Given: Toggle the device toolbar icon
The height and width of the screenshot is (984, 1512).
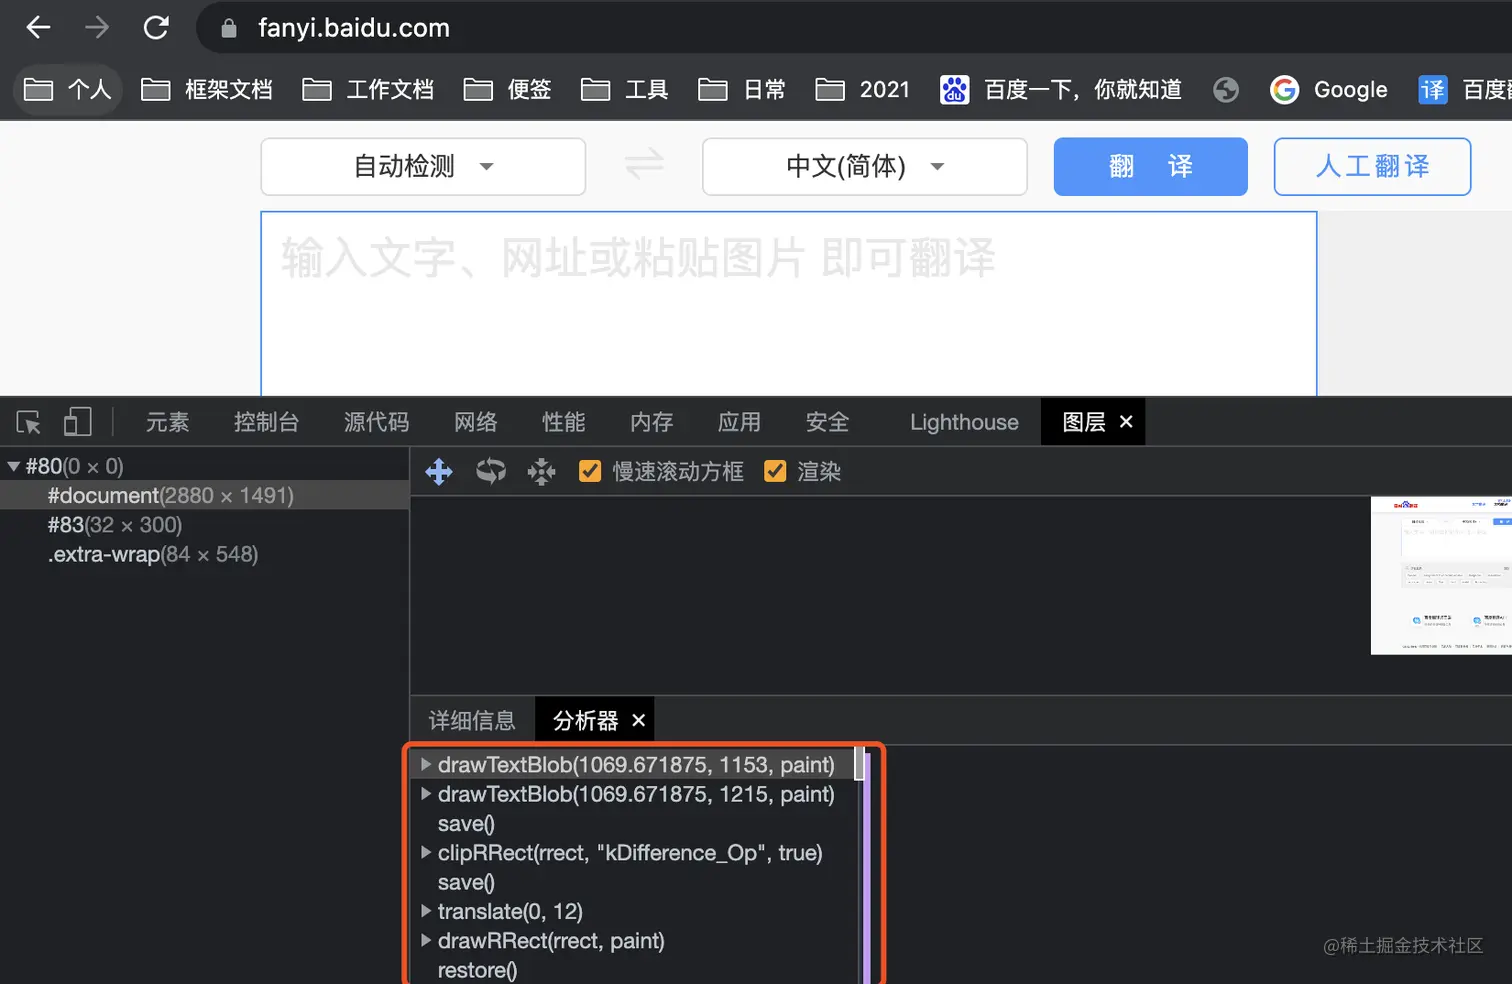Looking at the screenshot, I should click(x=77, y=422).
